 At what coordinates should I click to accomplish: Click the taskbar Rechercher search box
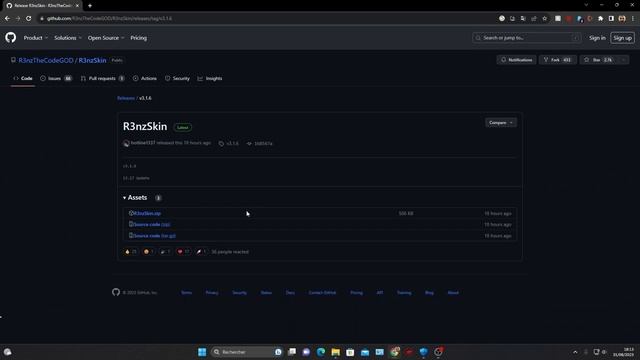point(247,352)
